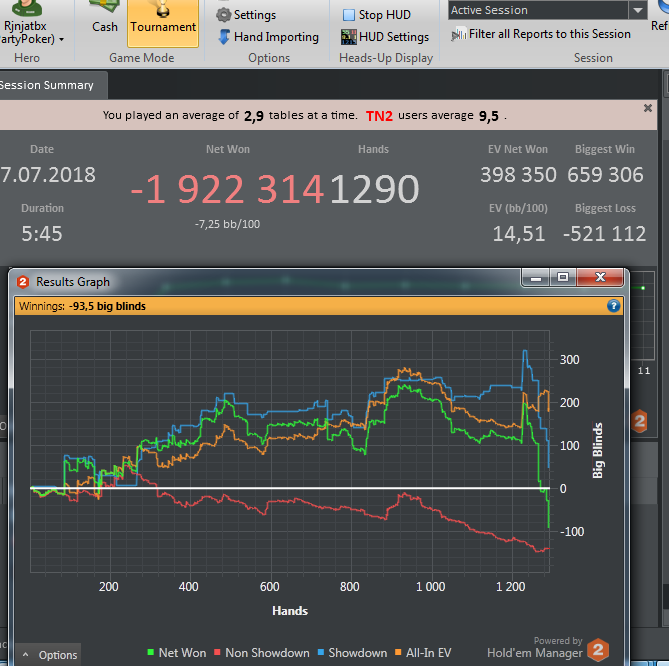Toggle the Showdown legend series
669x666 pixels.
[352, 653]
